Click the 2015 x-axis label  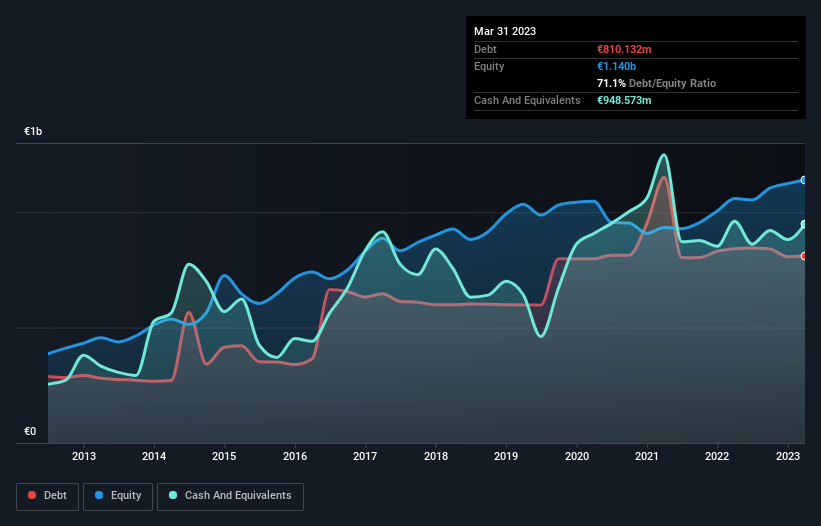pos(224,456)
